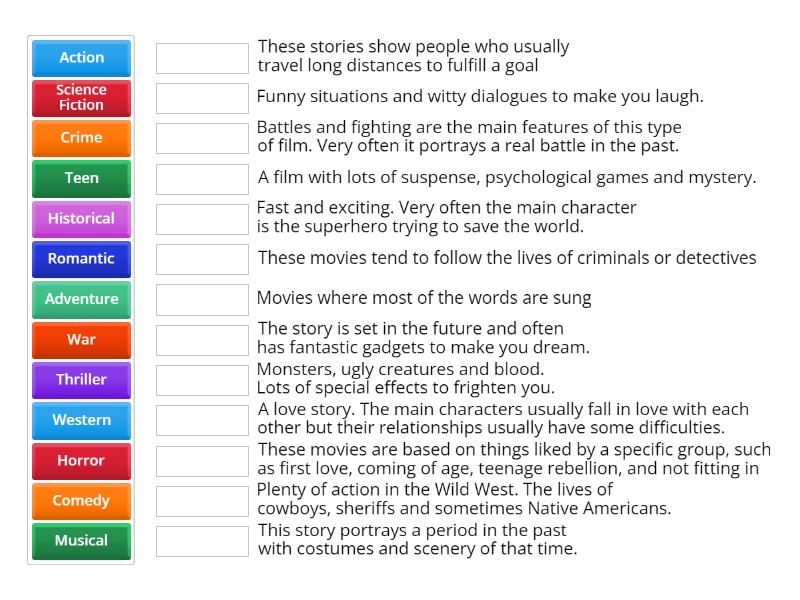
Task: Choose the purple Historical tile
Action: (81, 218)
